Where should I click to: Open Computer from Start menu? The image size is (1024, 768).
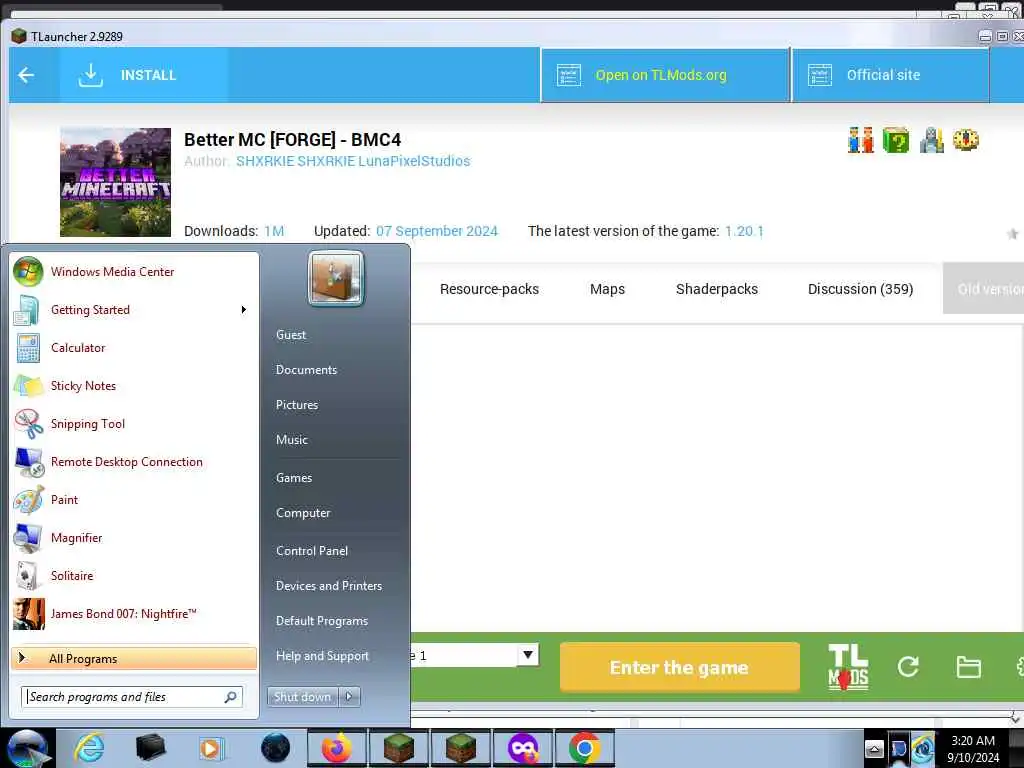[x=303, y=513]
